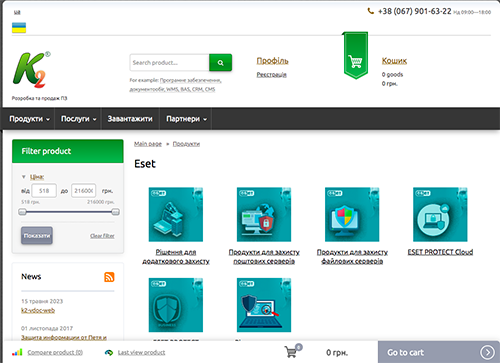The width and height of the screenshot is (500, 363).
Task: Expand the Послуги dropdown menu
Action: click(x=78, y=119)
